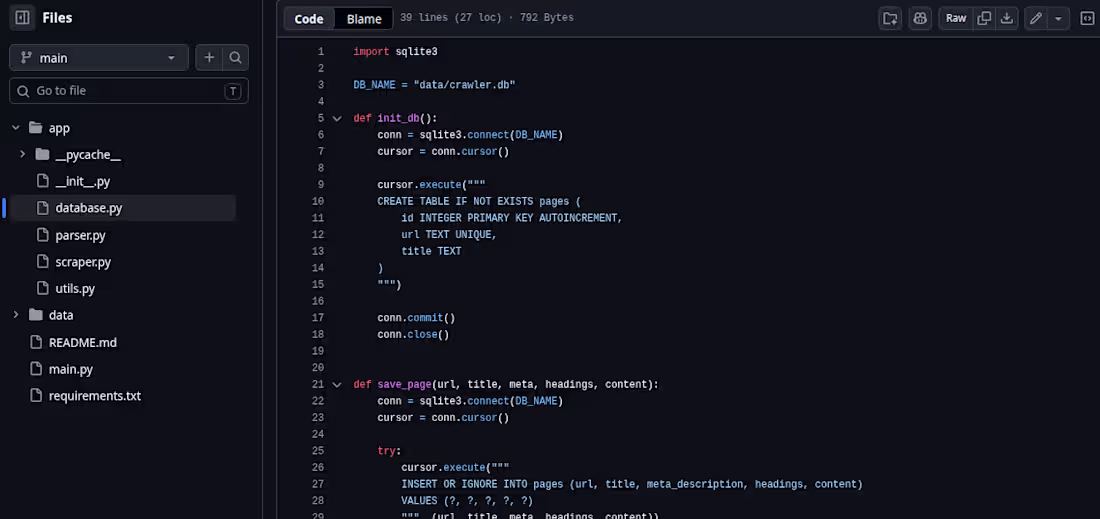Click line number 3
The image size is (1100, 519).
click(x=321, y=85)
